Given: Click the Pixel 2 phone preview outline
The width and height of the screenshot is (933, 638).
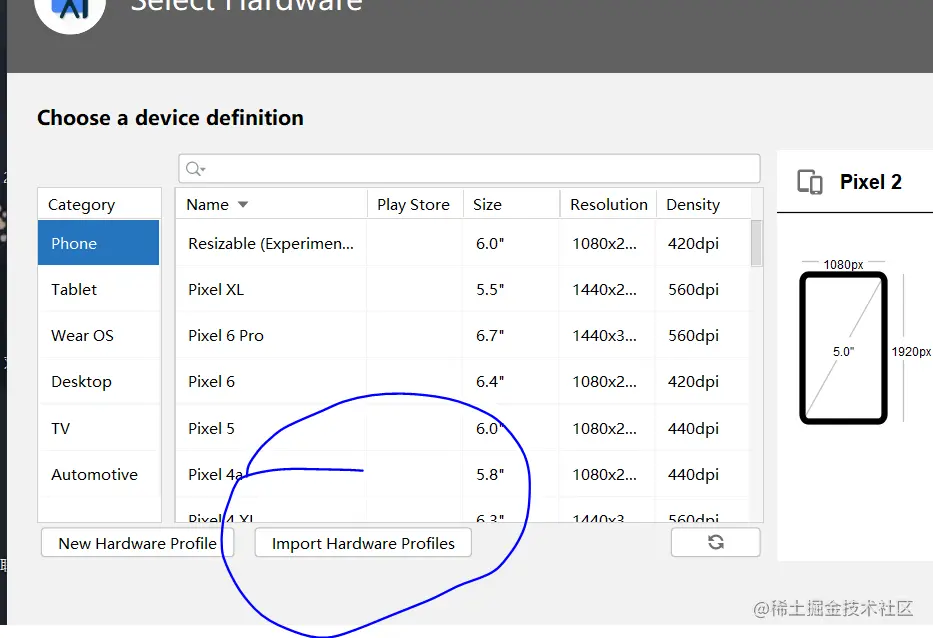Looking at the screenshot, I should click(843, 348).
